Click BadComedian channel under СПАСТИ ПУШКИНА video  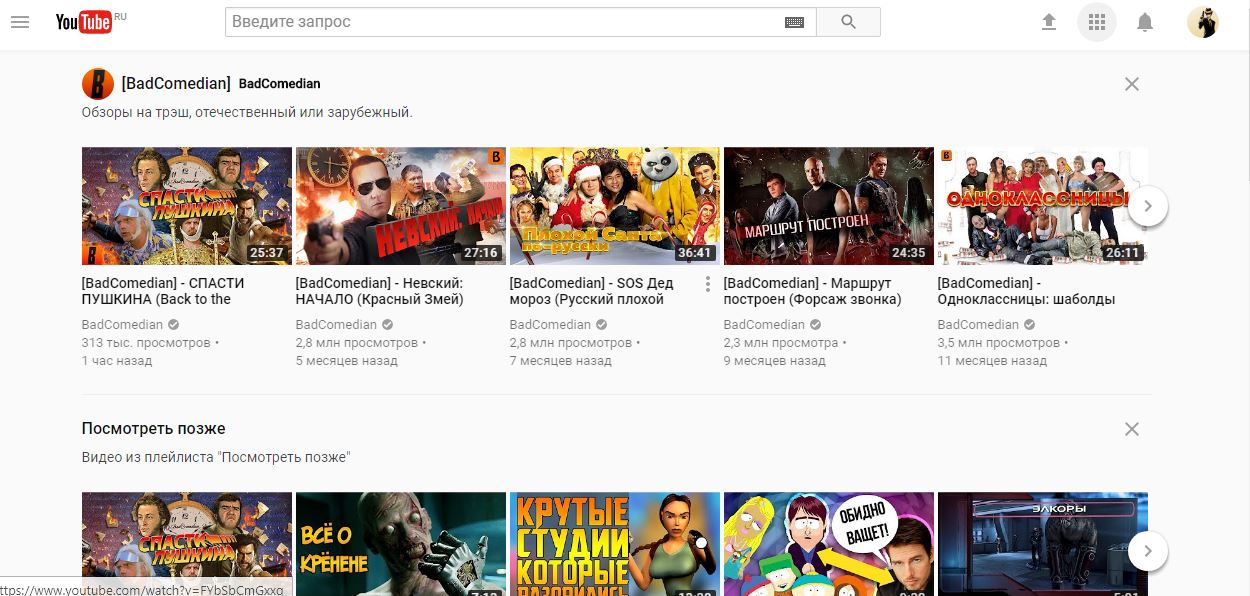(x=122, y=324)
